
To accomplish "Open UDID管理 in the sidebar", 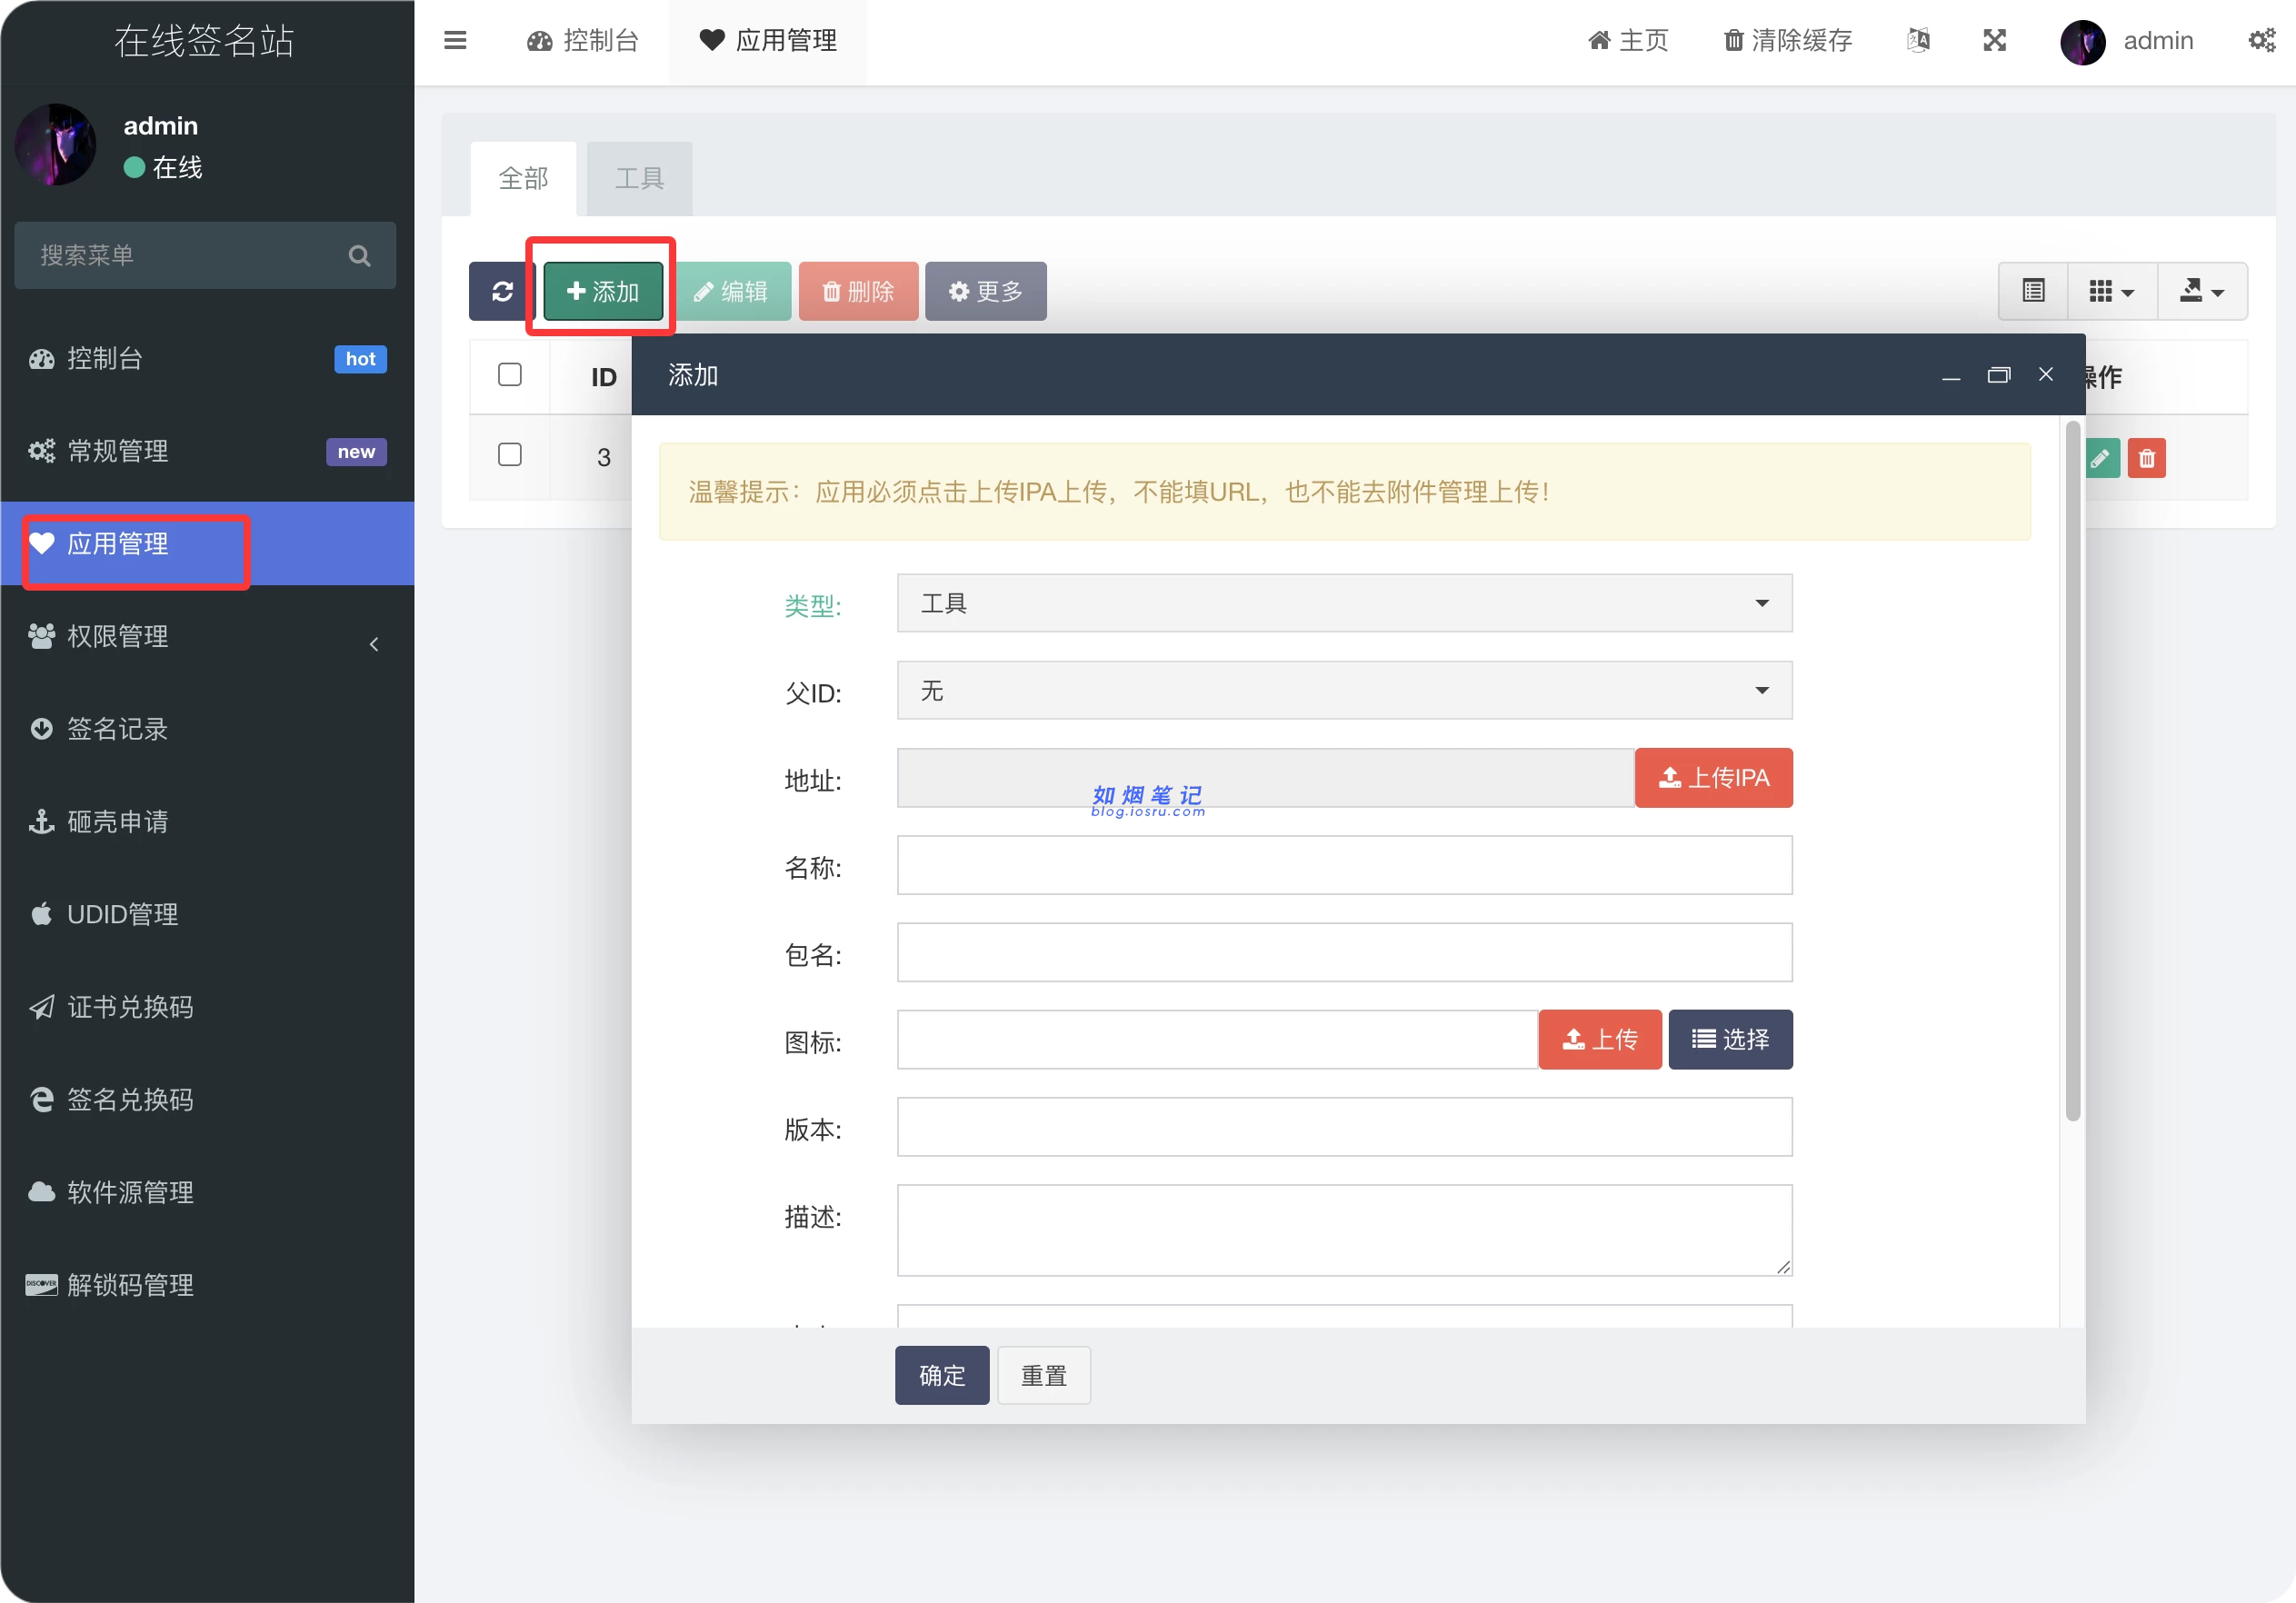I will pos(207,915).
